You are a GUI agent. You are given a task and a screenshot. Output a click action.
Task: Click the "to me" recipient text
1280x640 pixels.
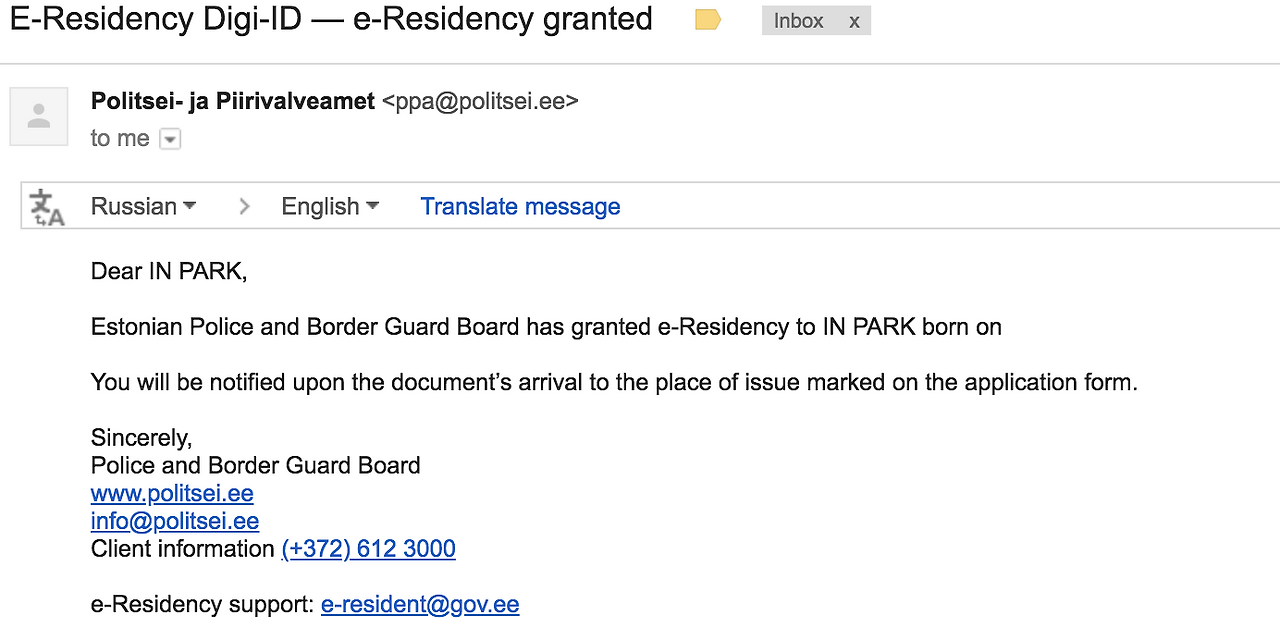click(120, 139)
